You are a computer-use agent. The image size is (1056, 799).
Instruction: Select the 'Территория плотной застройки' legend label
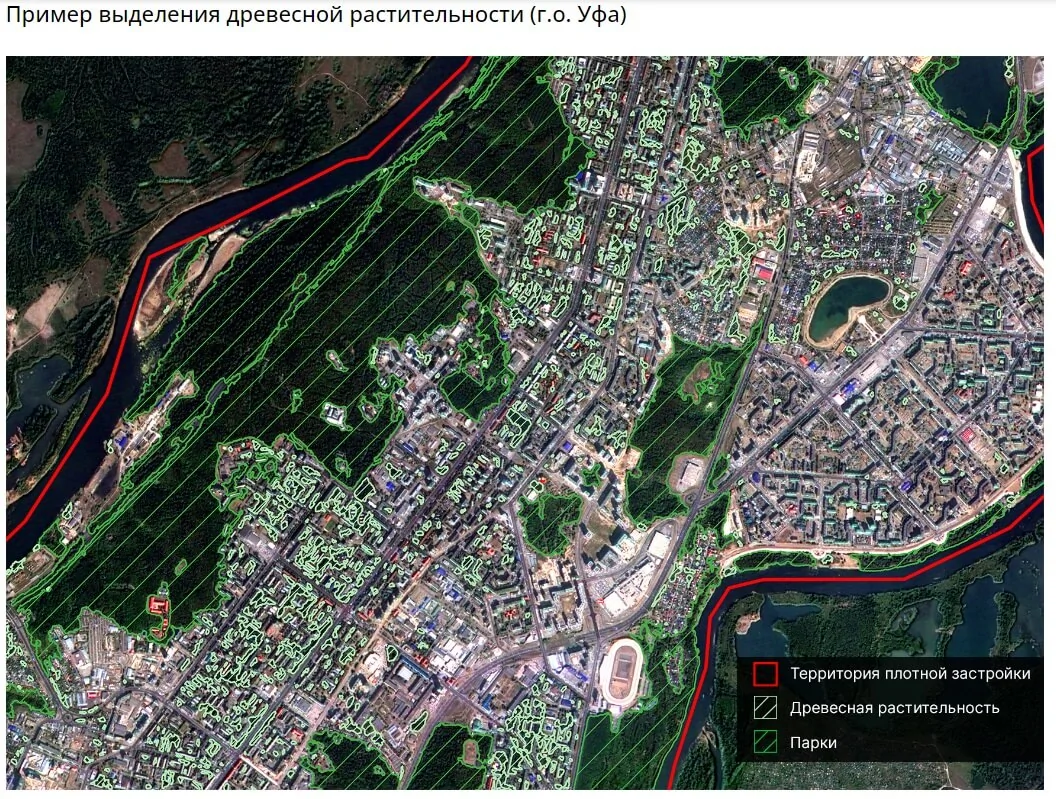pos(910,674)
